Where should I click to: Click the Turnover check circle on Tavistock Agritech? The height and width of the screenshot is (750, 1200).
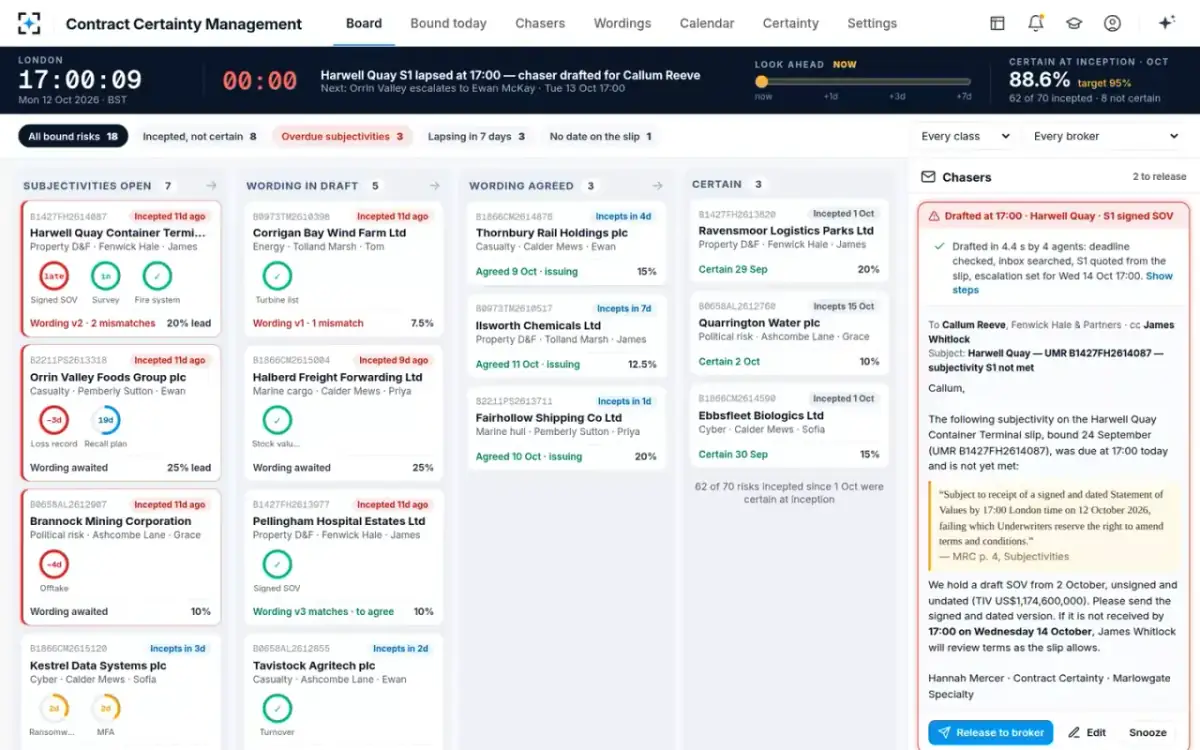click(277, 708)
